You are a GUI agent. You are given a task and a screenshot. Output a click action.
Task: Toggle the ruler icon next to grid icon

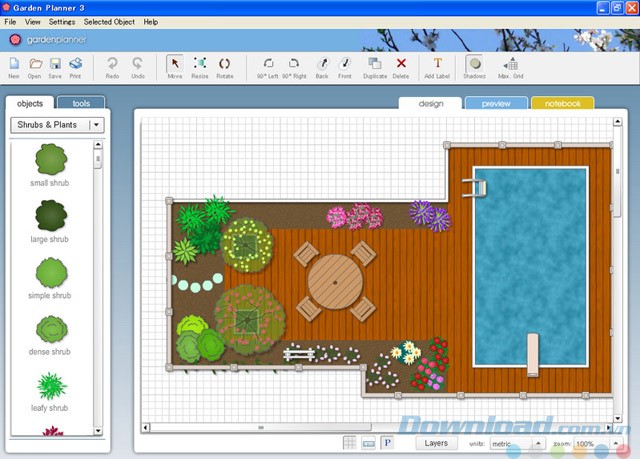point(369,443)
